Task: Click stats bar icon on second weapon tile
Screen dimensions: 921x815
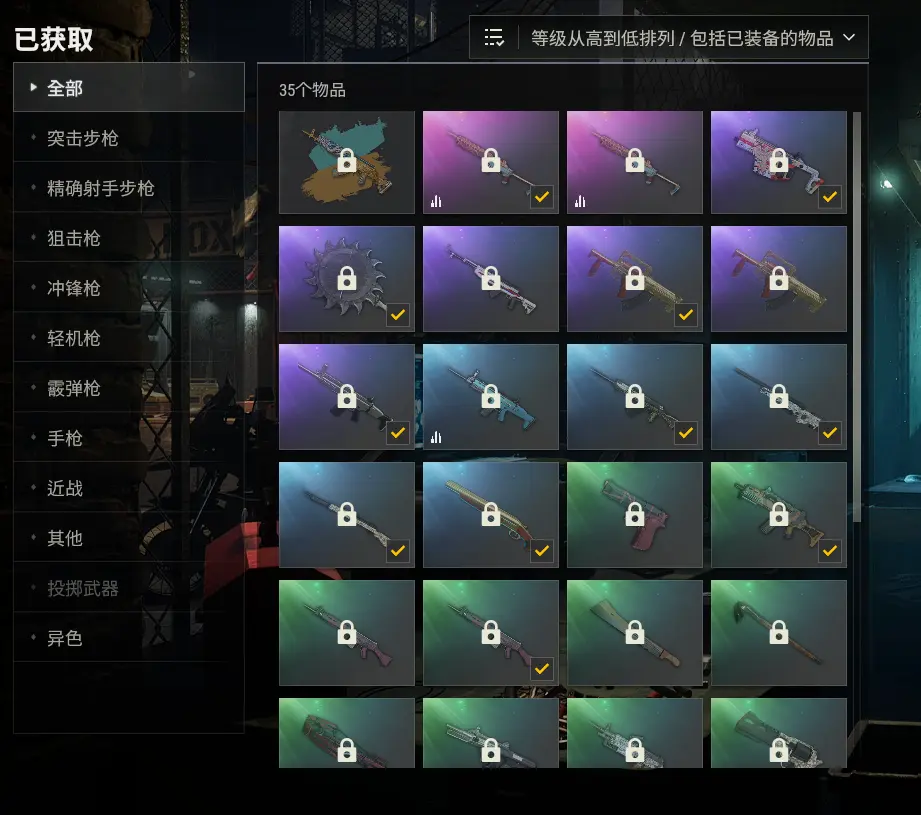Action: coord(436,201)
